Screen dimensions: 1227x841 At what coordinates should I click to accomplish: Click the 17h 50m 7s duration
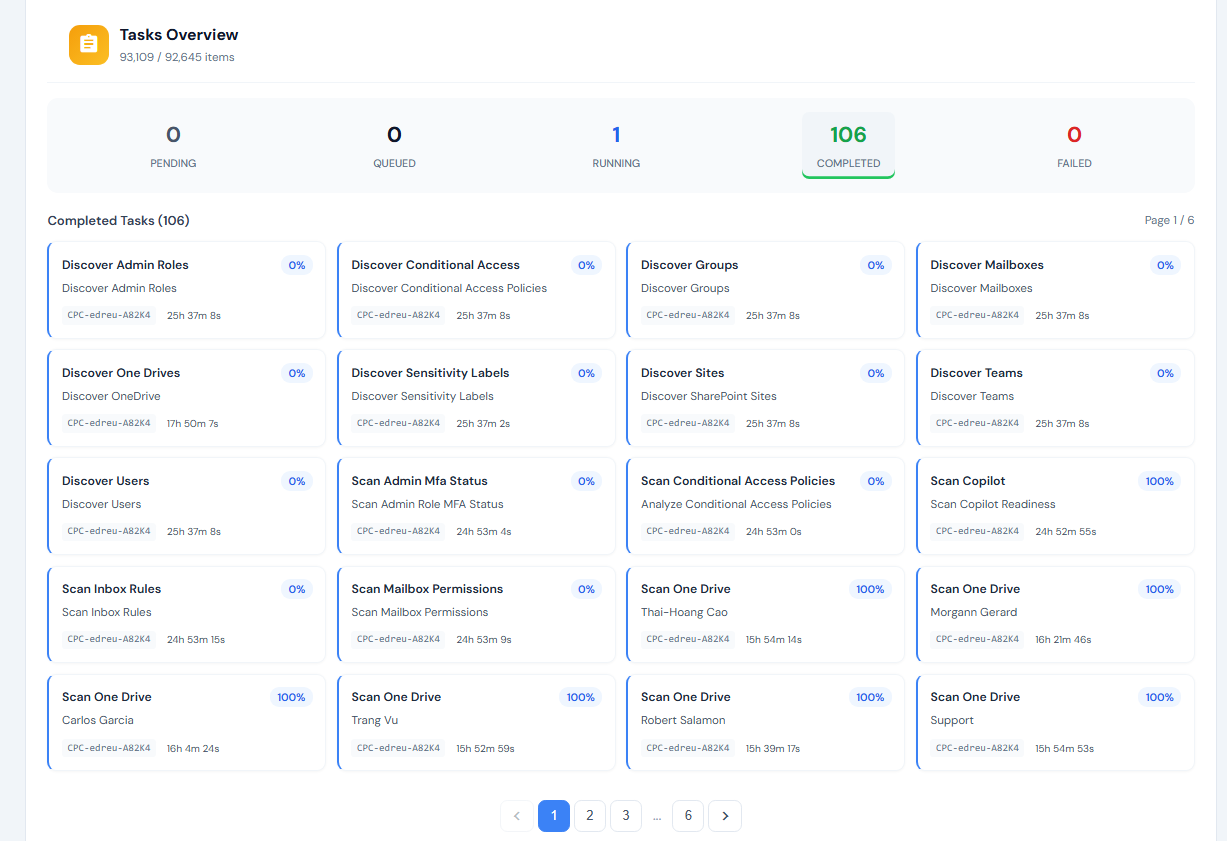click(x=192, y=423)
